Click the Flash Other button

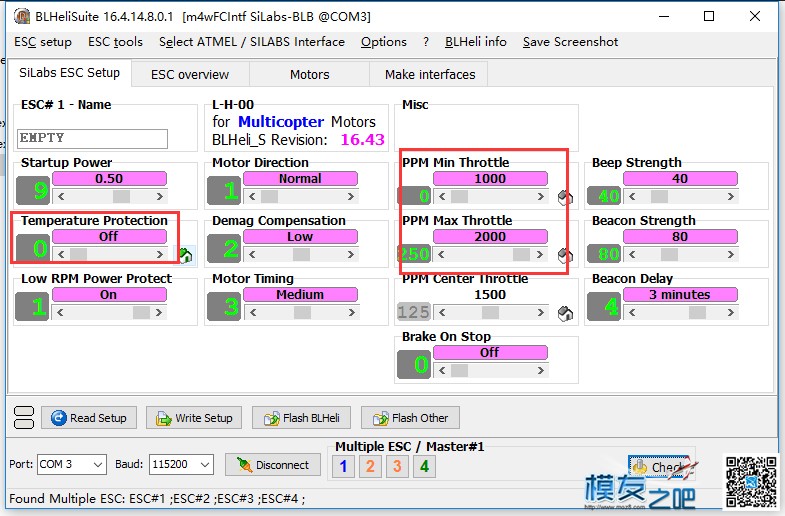coord(410,417)
